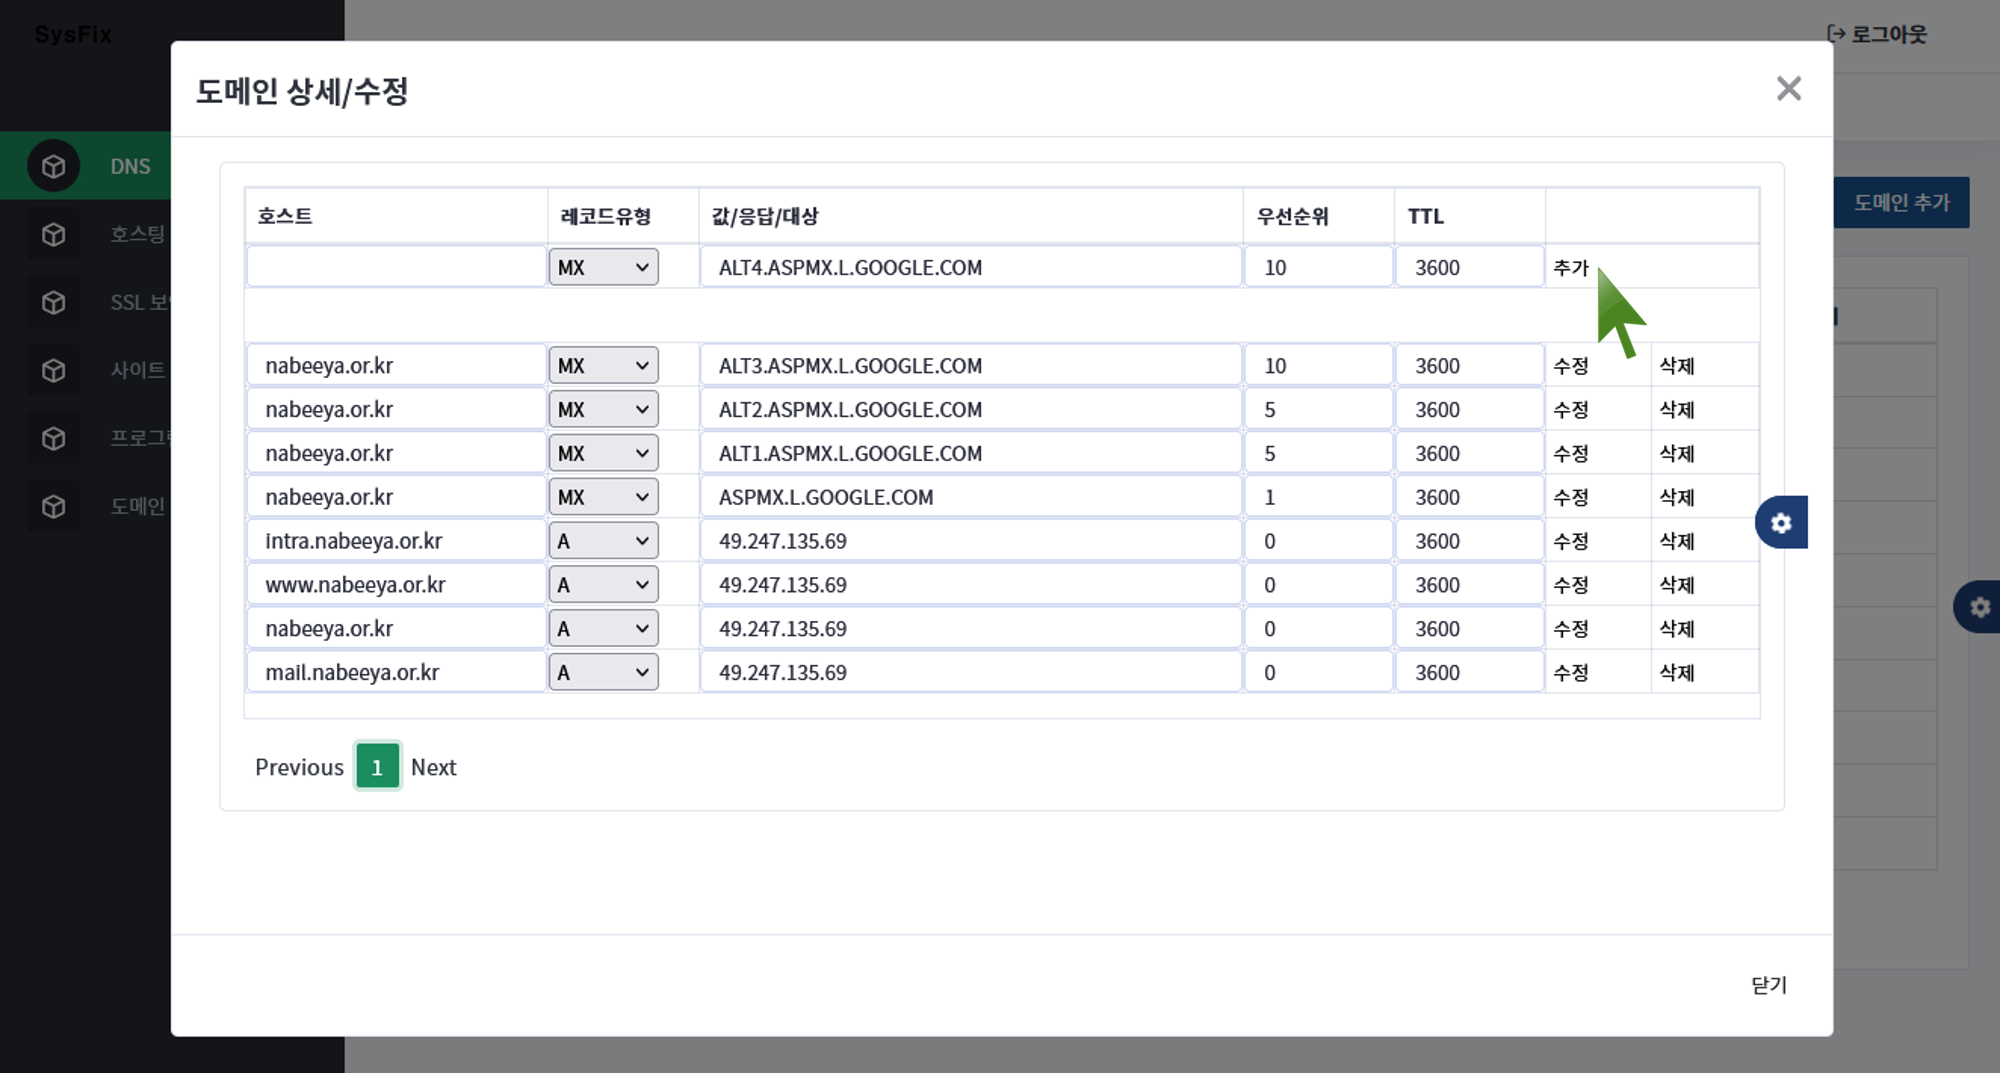Screen dimensions: 2000x1073
Task: Click 추가 to add the new record
Action: point(1570,268)
